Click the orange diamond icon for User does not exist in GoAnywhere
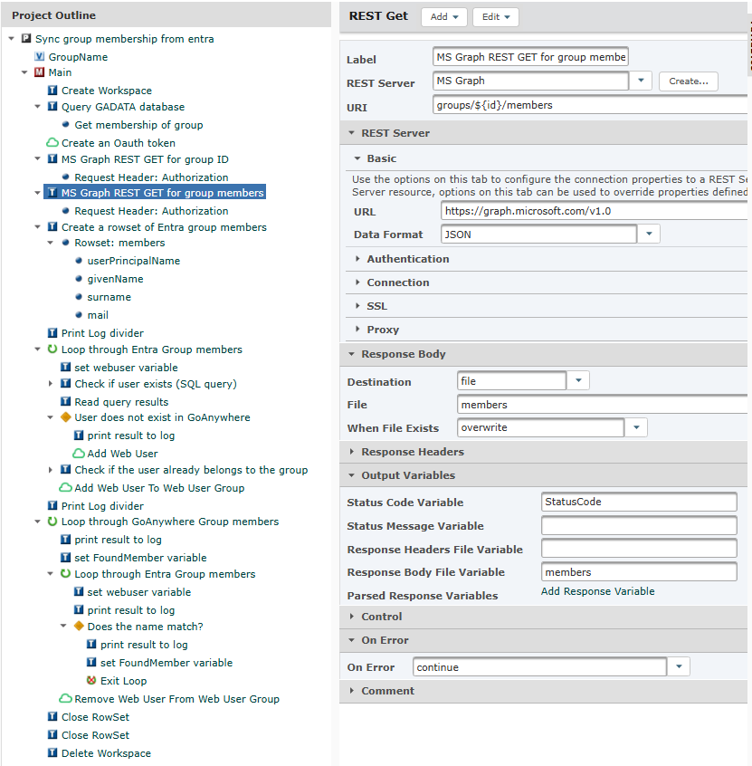The width and height of the screenshot is (752, 766). click(65, 417)
